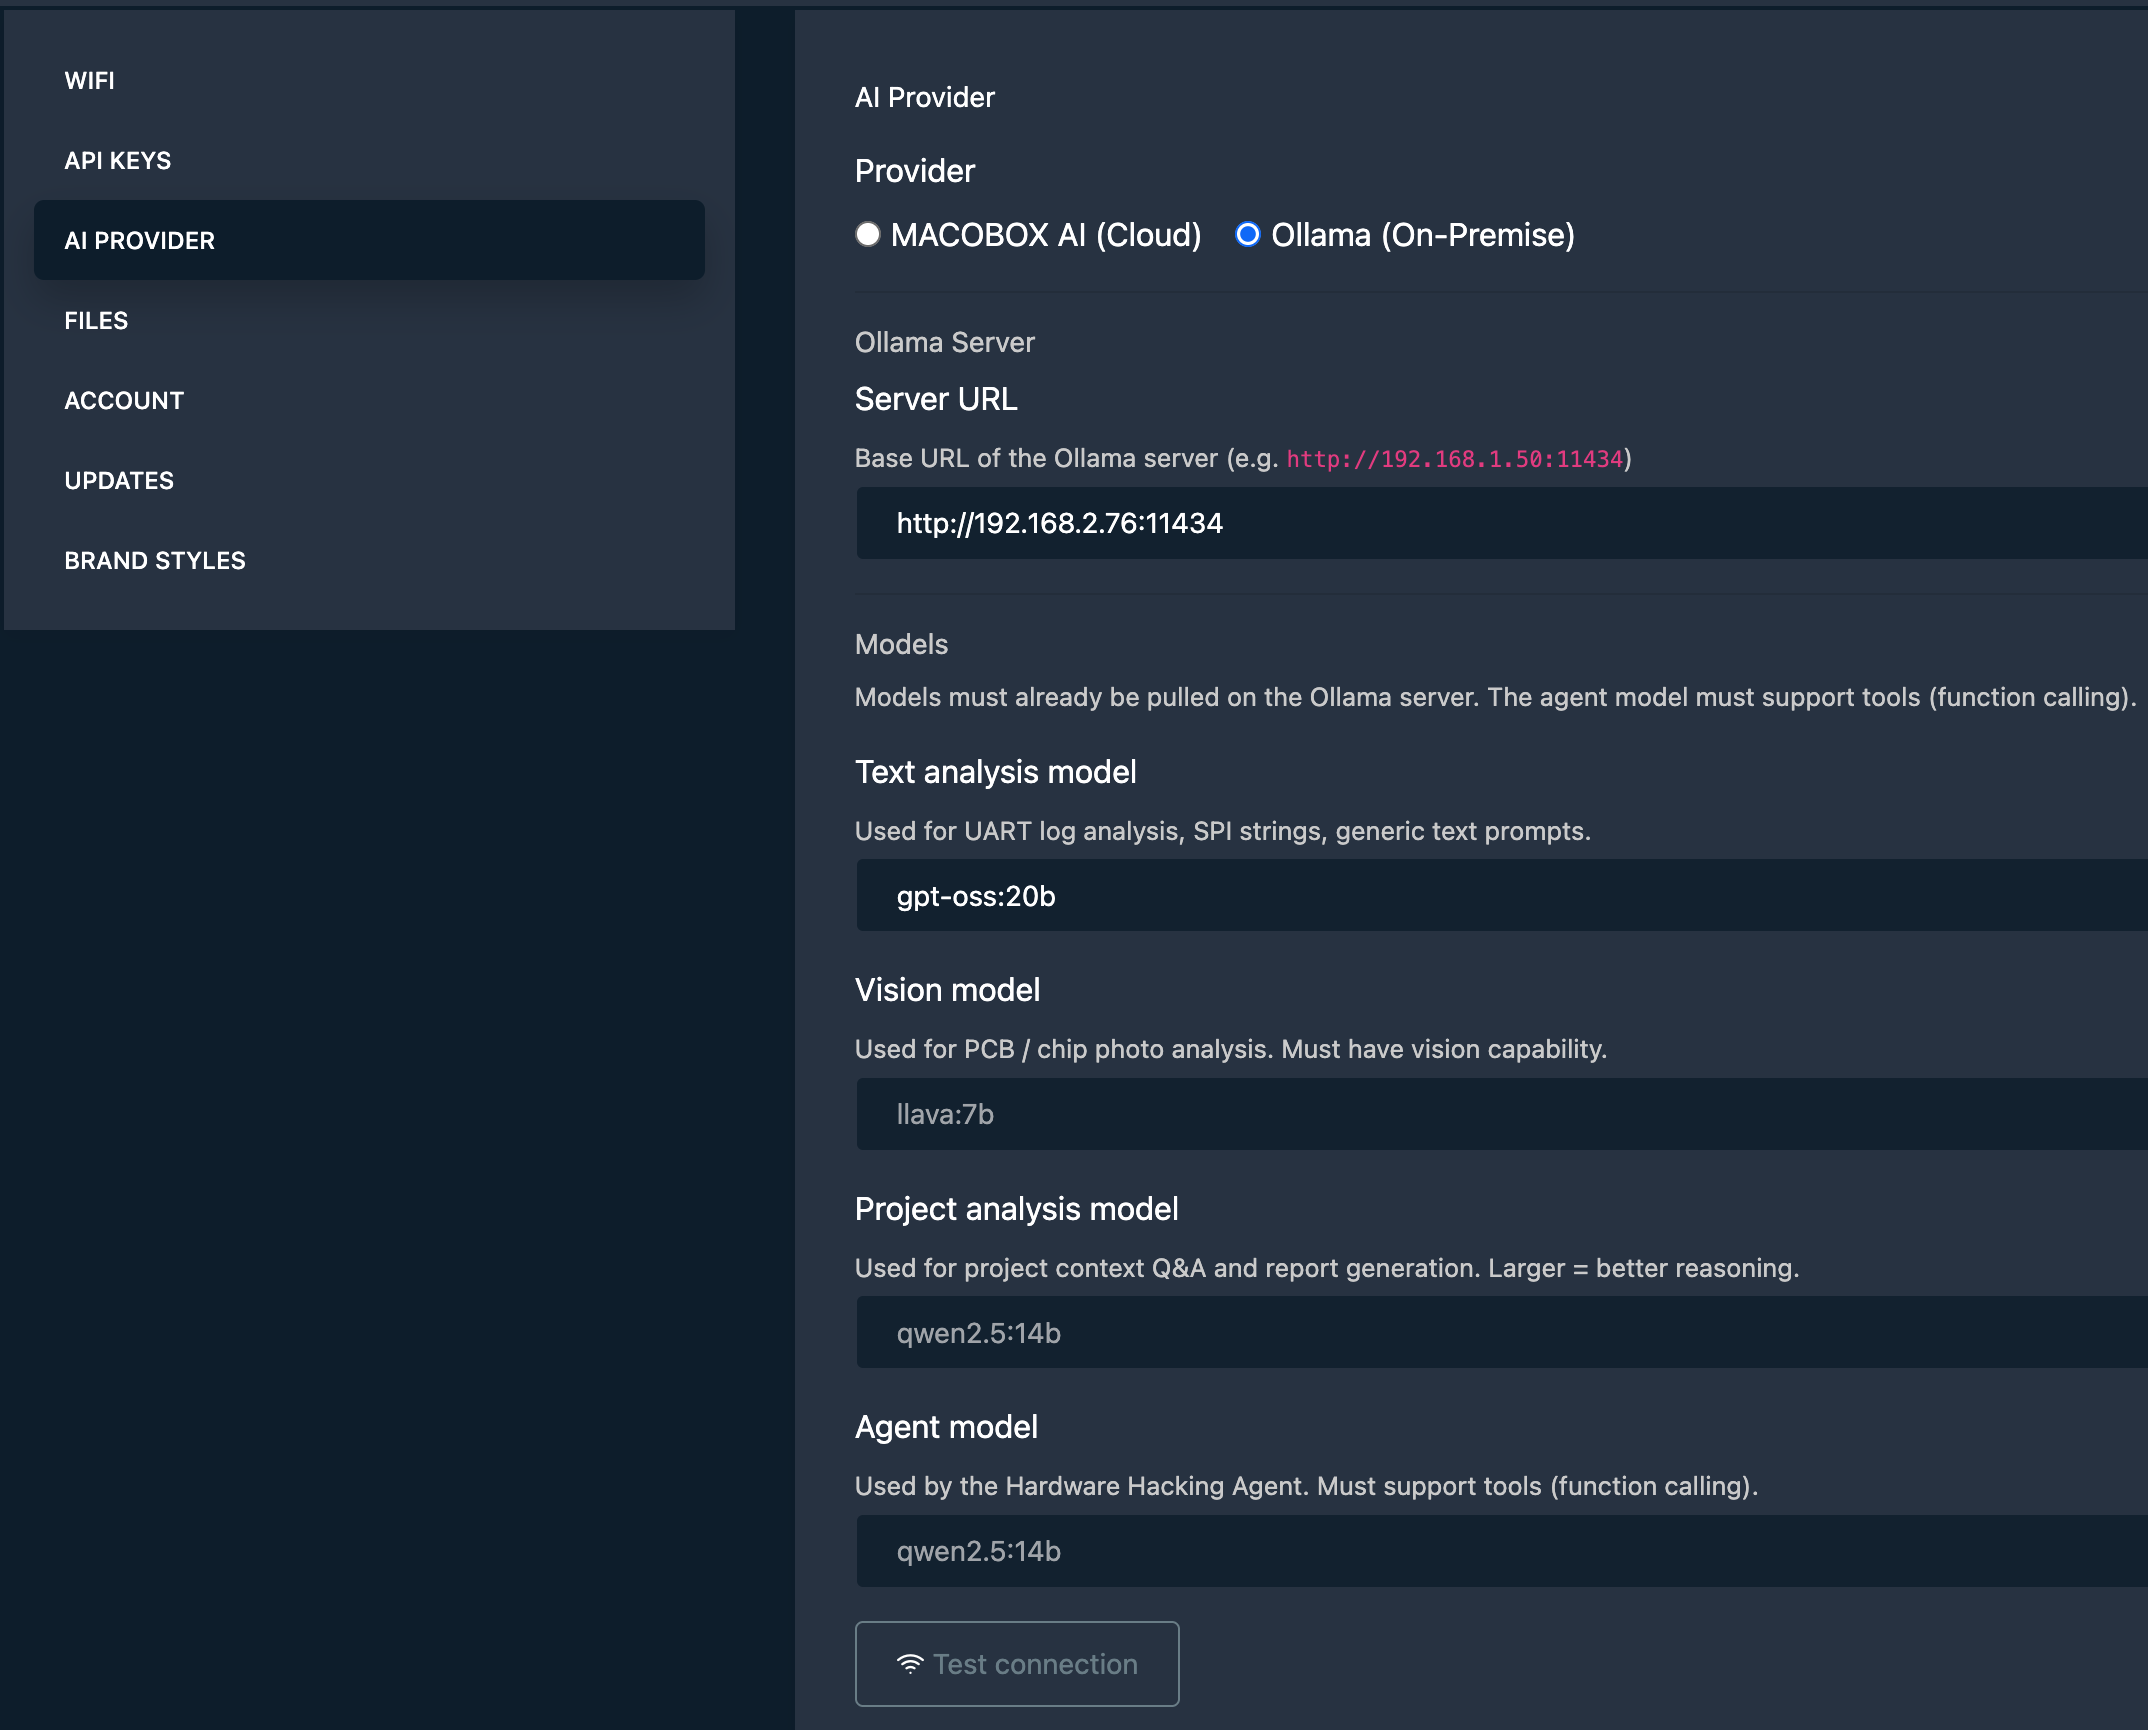Click the Server URL input field

[x=1400, y=521]
